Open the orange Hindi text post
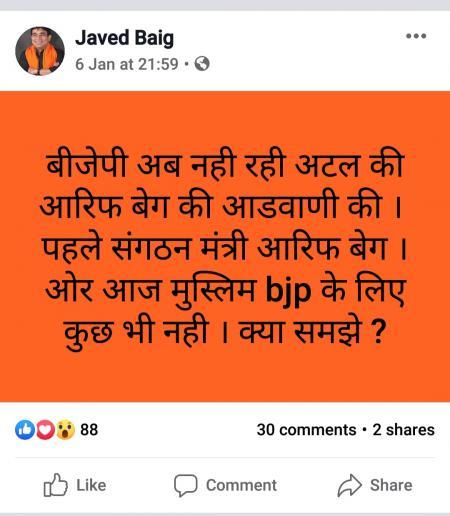The image size is (450, 516). click(225, 246)
